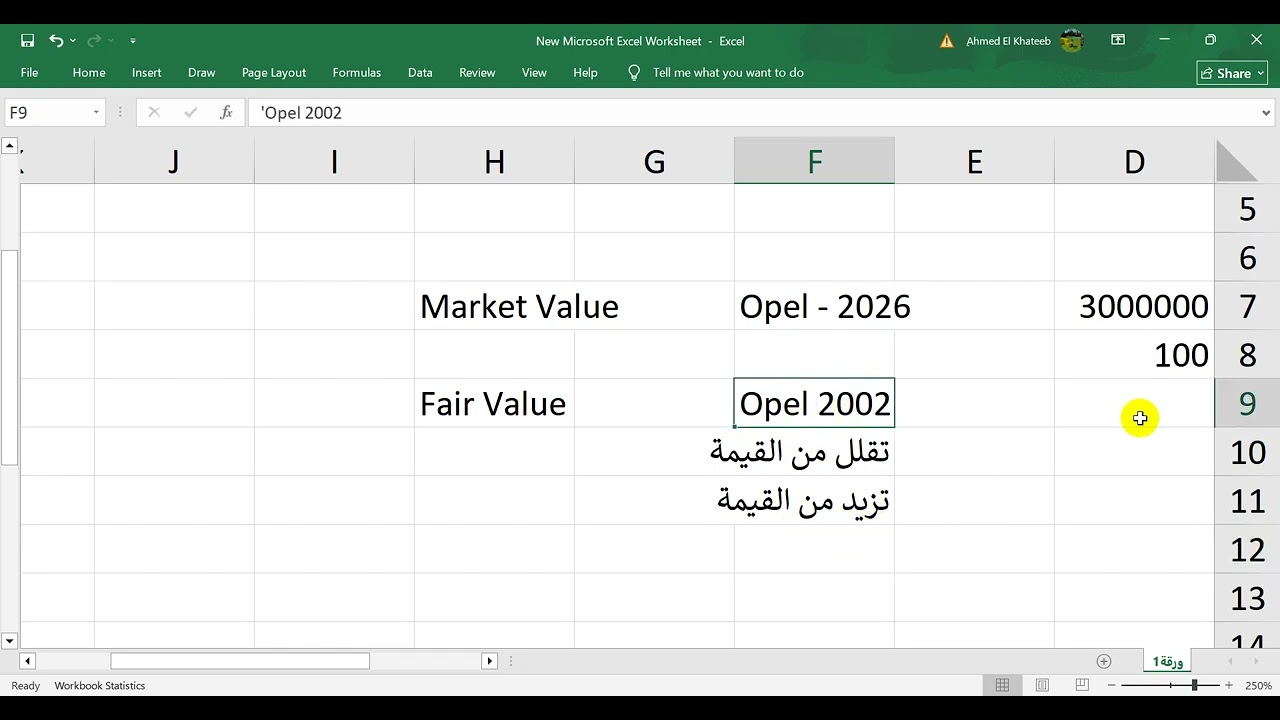Open the View tab
Viewport: 1280px width, 720px height.
pyautogui.click(x=534, y=73)
